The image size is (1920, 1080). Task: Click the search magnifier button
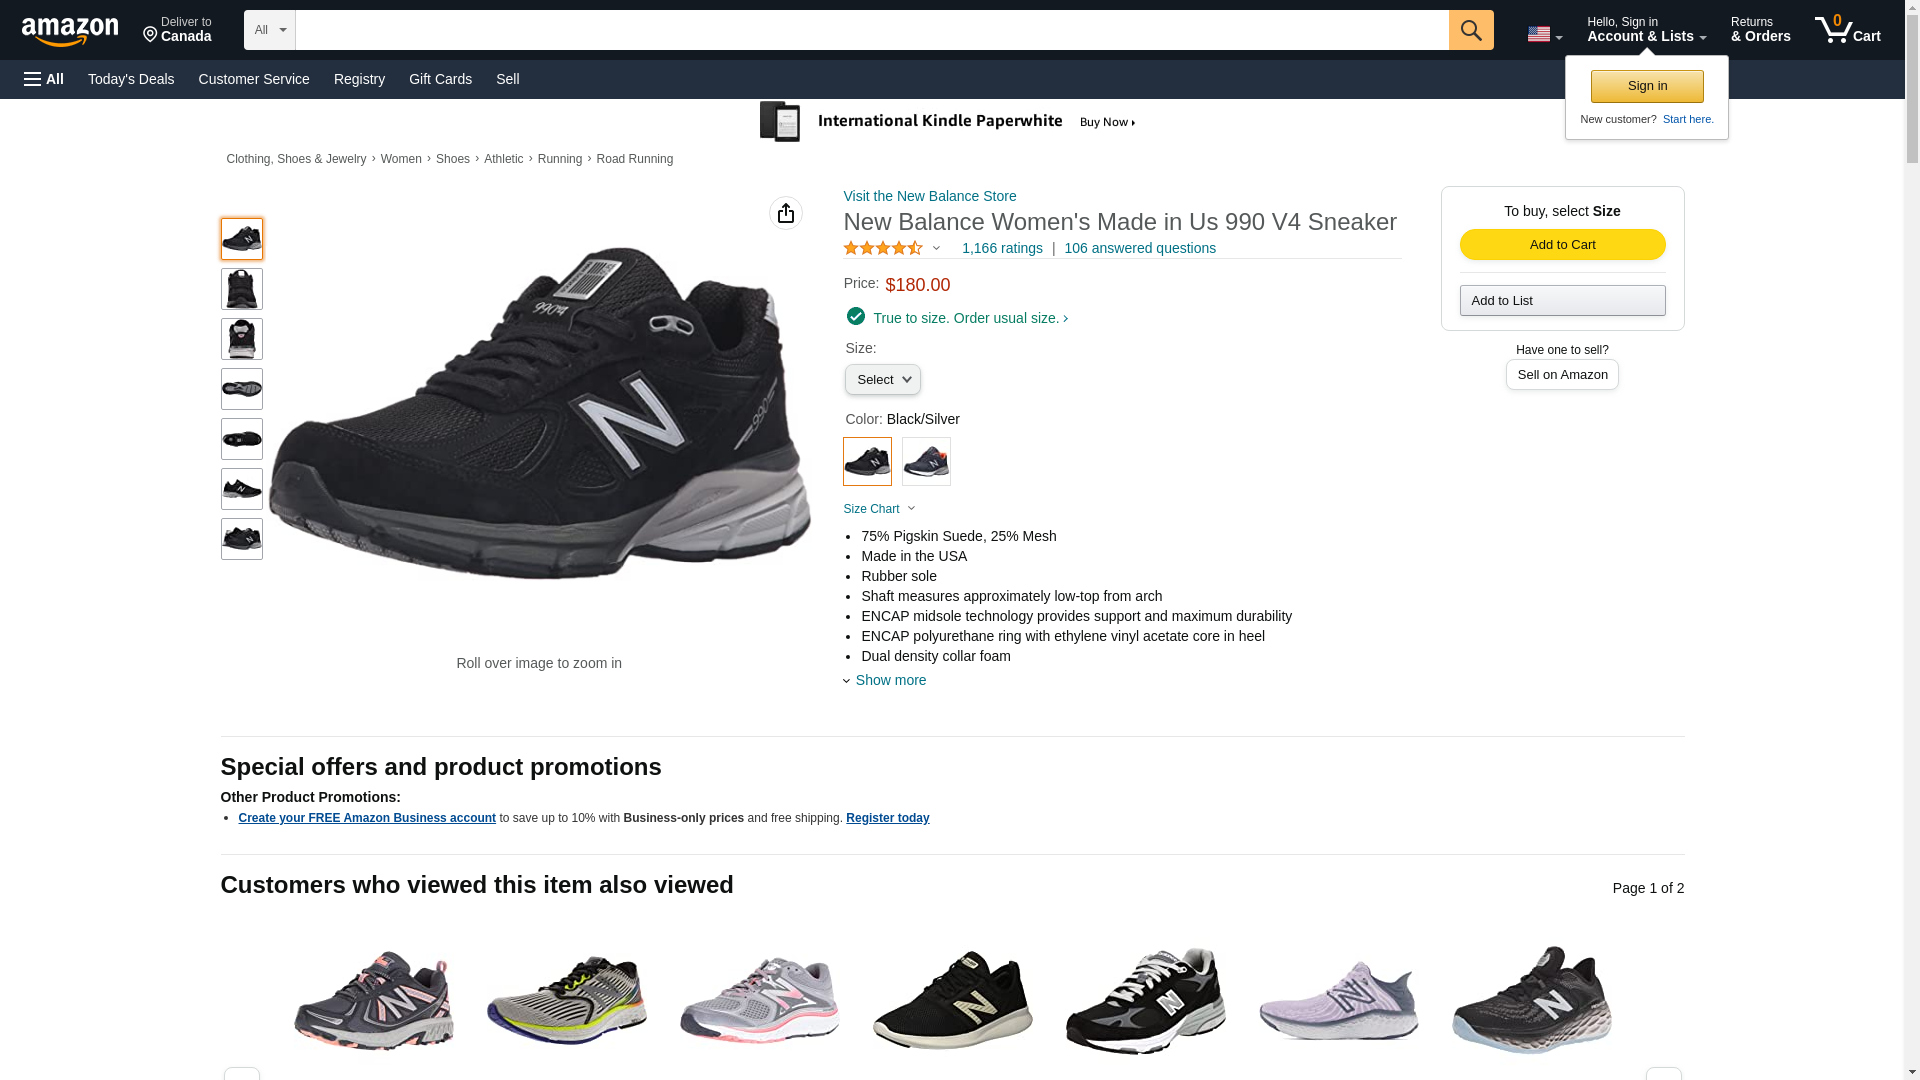coord(1470,30)
